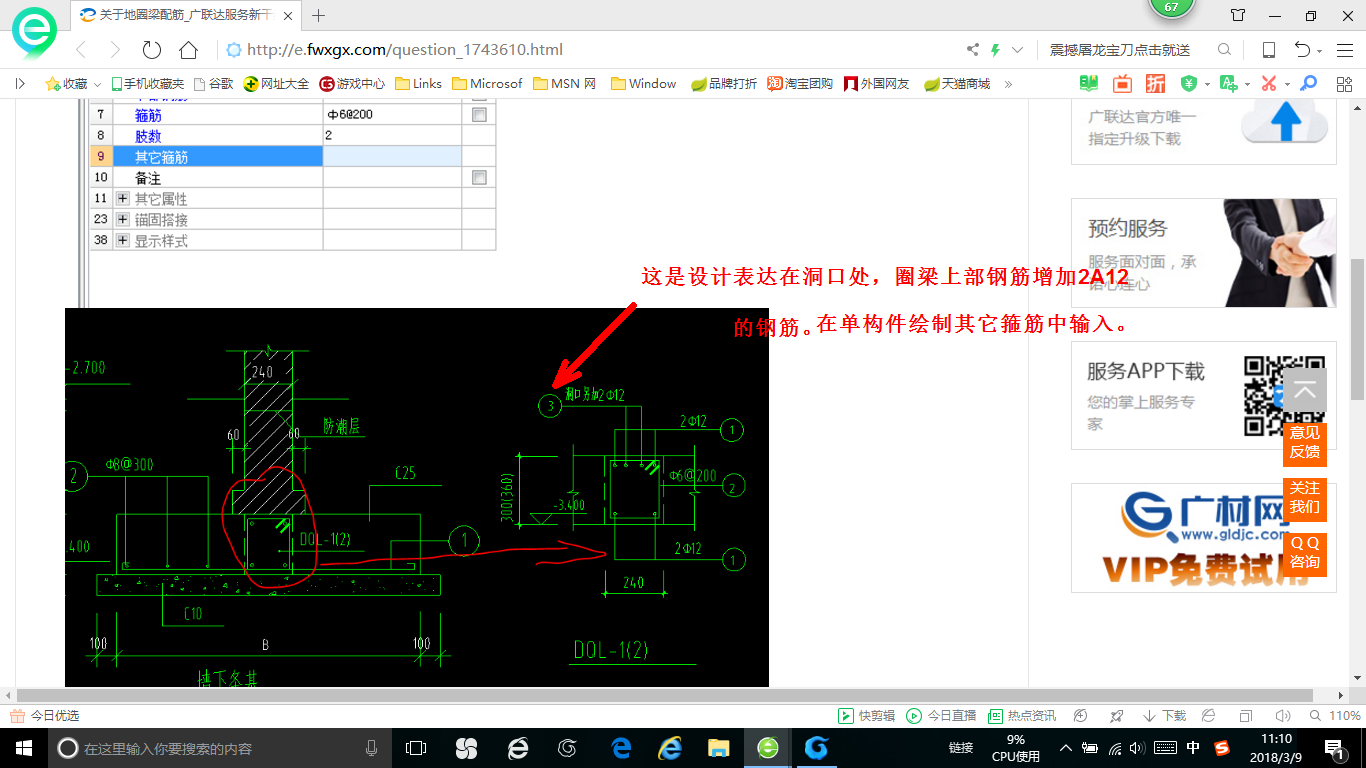Image resolution: width=1366 pixels, height=768 pixels.
Task: Click the vertical page scrollbar
Action: coord(1357,328)
